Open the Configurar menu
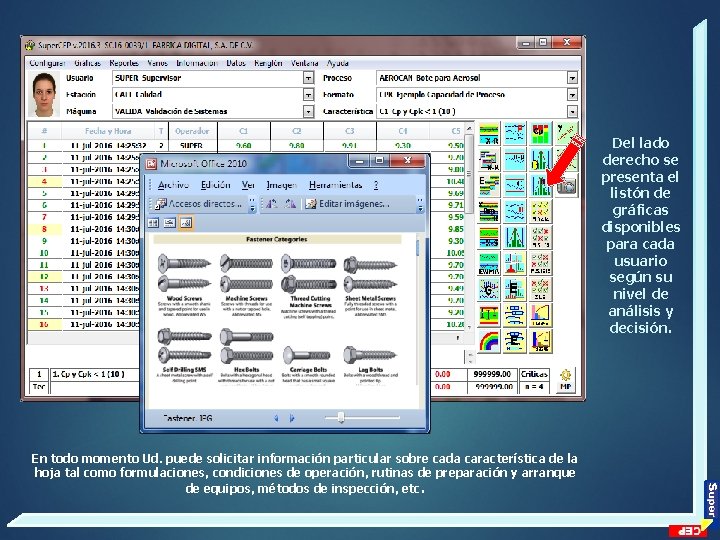 pos(47,63)
